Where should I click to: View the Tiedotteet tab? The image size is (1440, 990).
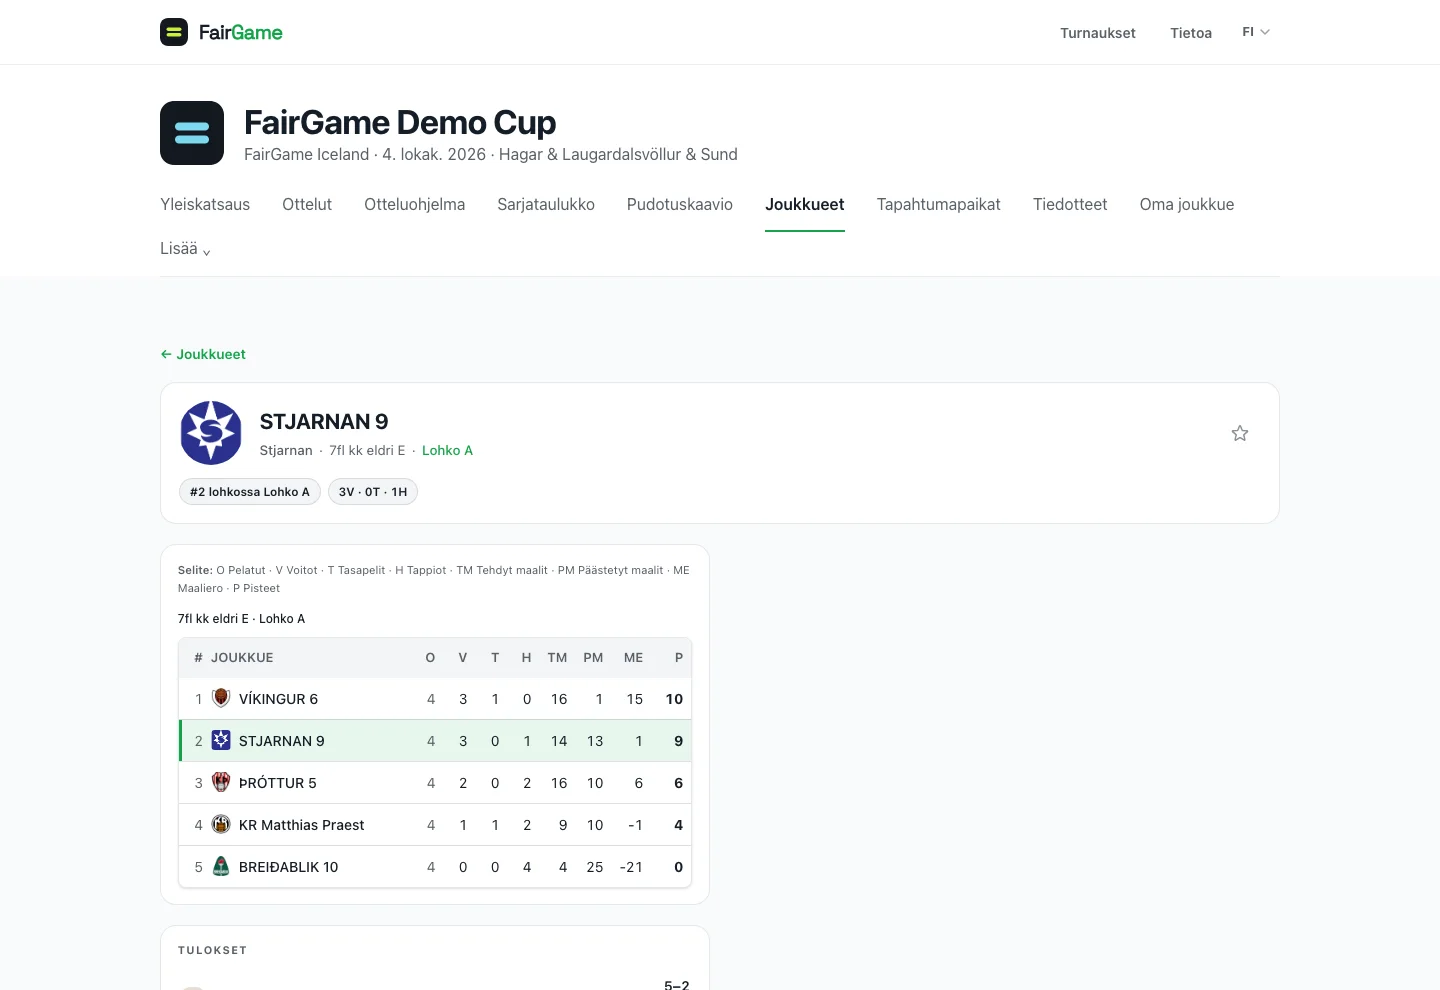point(1070,205)
